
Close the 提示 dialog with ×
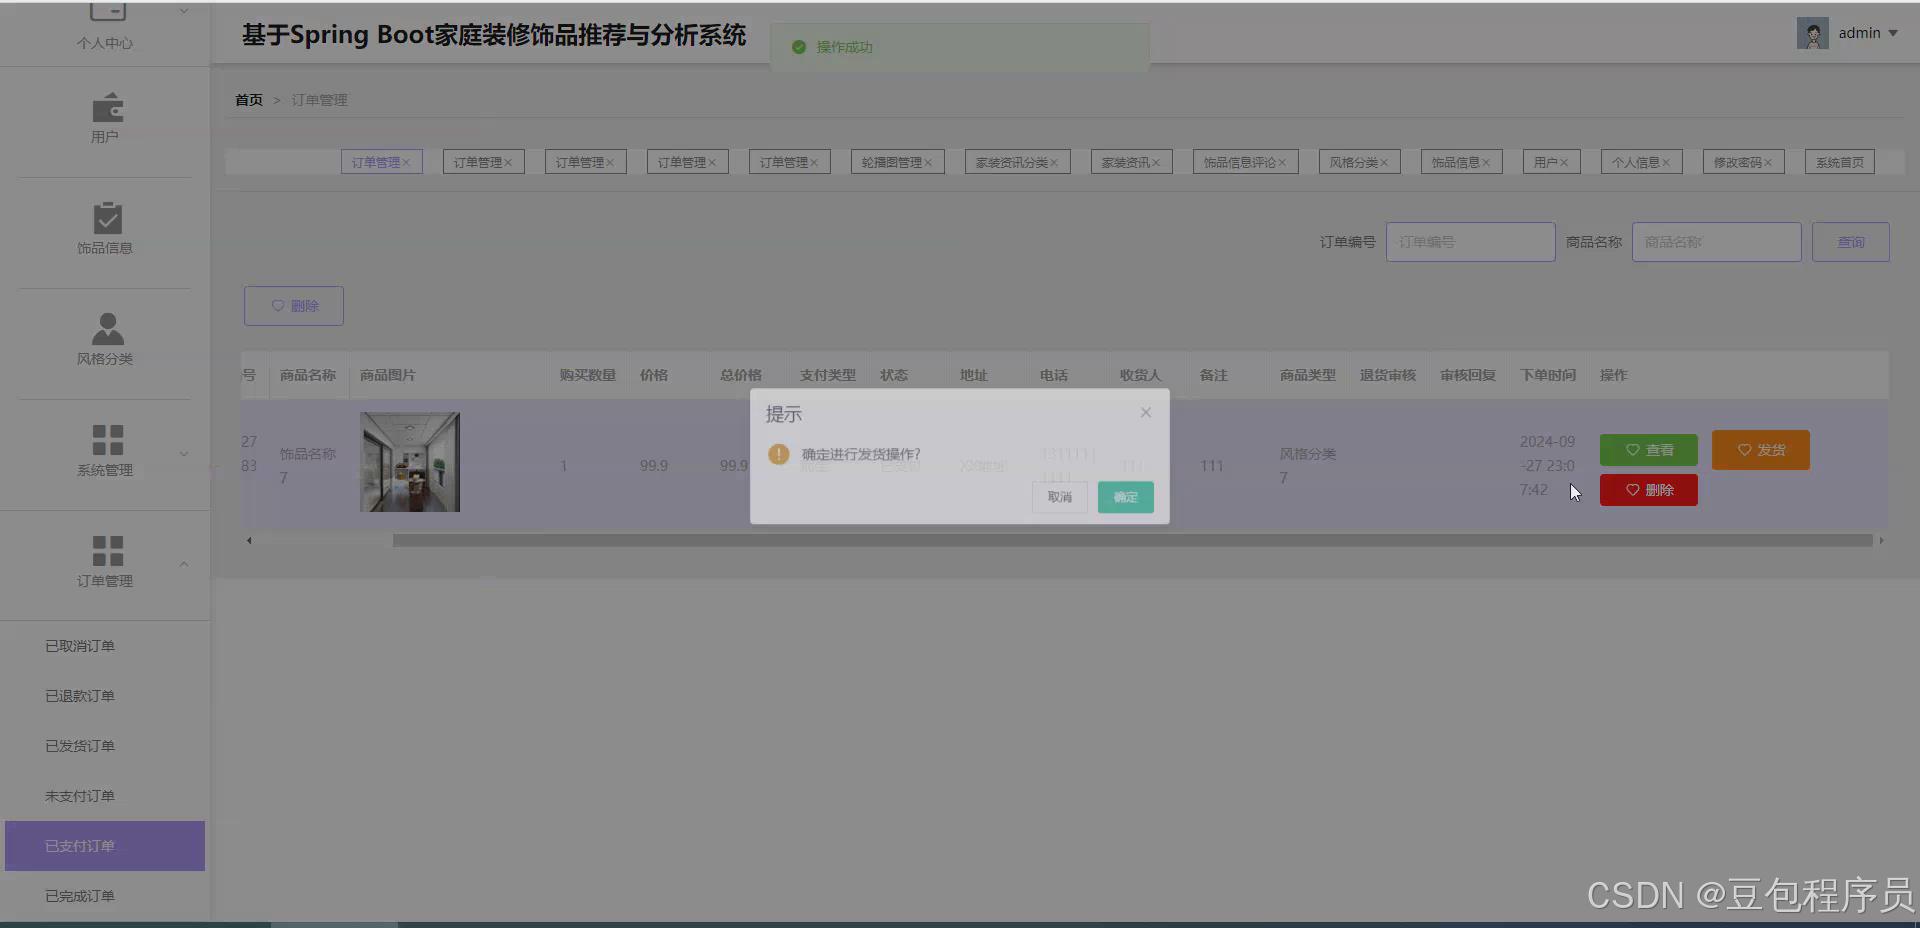1145,412
